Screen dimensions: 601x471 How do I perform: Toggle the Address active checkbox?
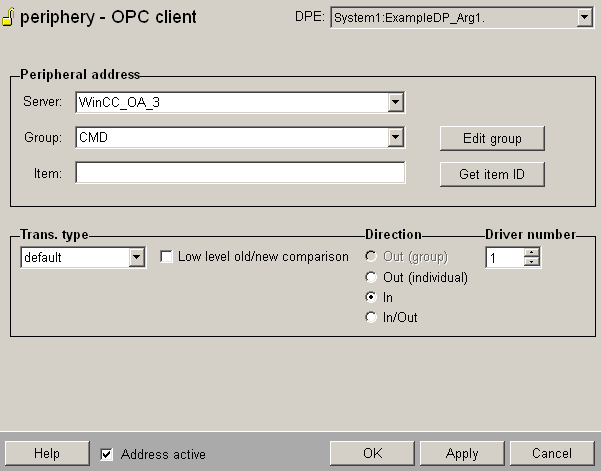tap(108, 454)
